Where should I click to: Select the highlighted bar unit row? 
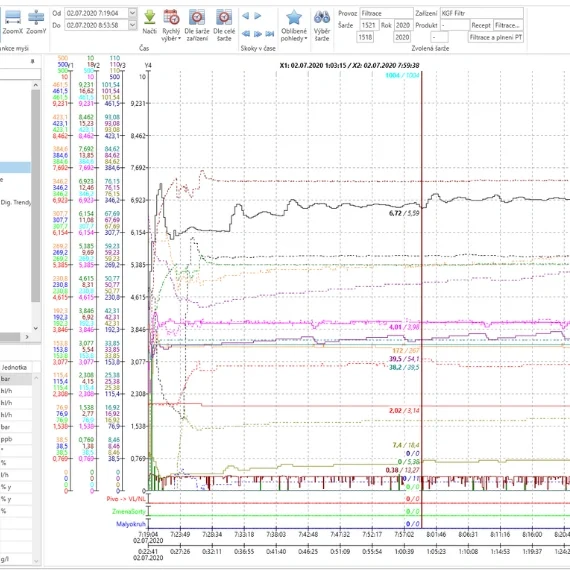click(x=16, y=379)
